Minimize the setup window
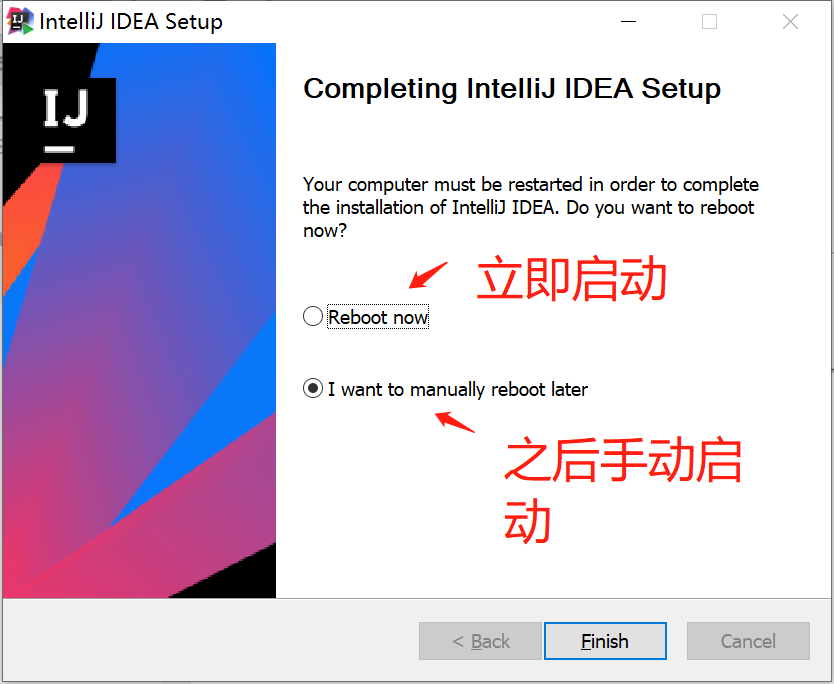 pyautogui.click(x=628, y=20)
